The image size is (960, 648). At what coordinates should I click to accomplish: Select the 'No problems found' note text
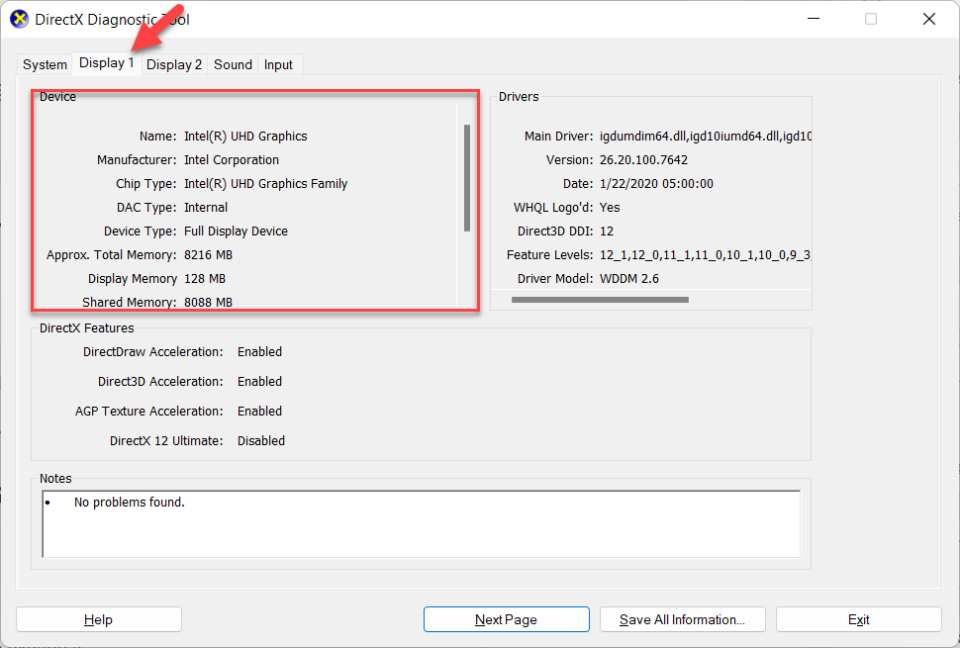tap(129, 501)
